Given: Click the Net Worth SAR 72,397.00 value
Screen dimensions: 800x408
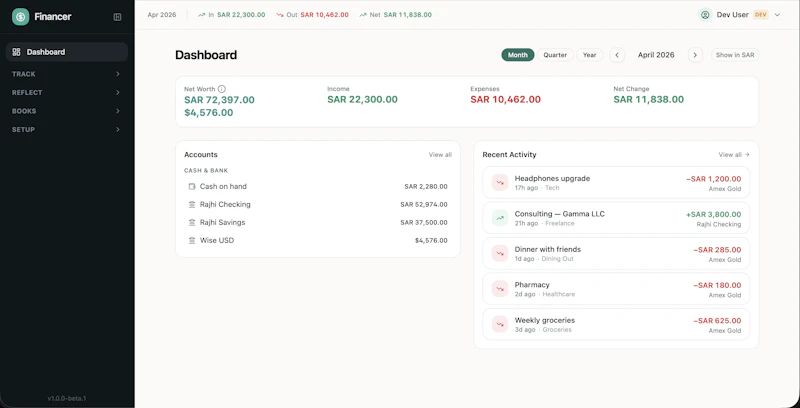Looking at the screenshot, I should pos(219,100).
